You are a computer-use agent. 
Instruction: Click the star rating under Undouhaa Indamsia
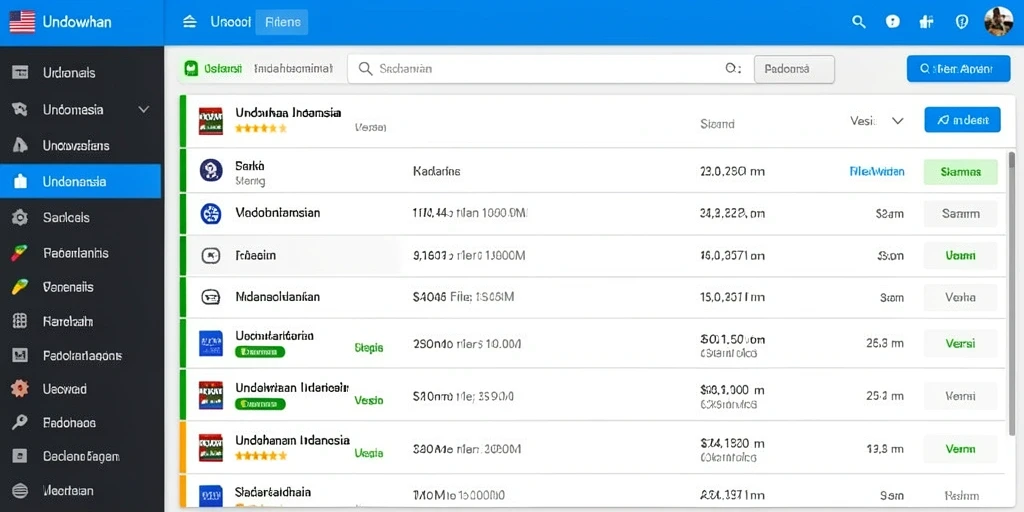[261, 129]
